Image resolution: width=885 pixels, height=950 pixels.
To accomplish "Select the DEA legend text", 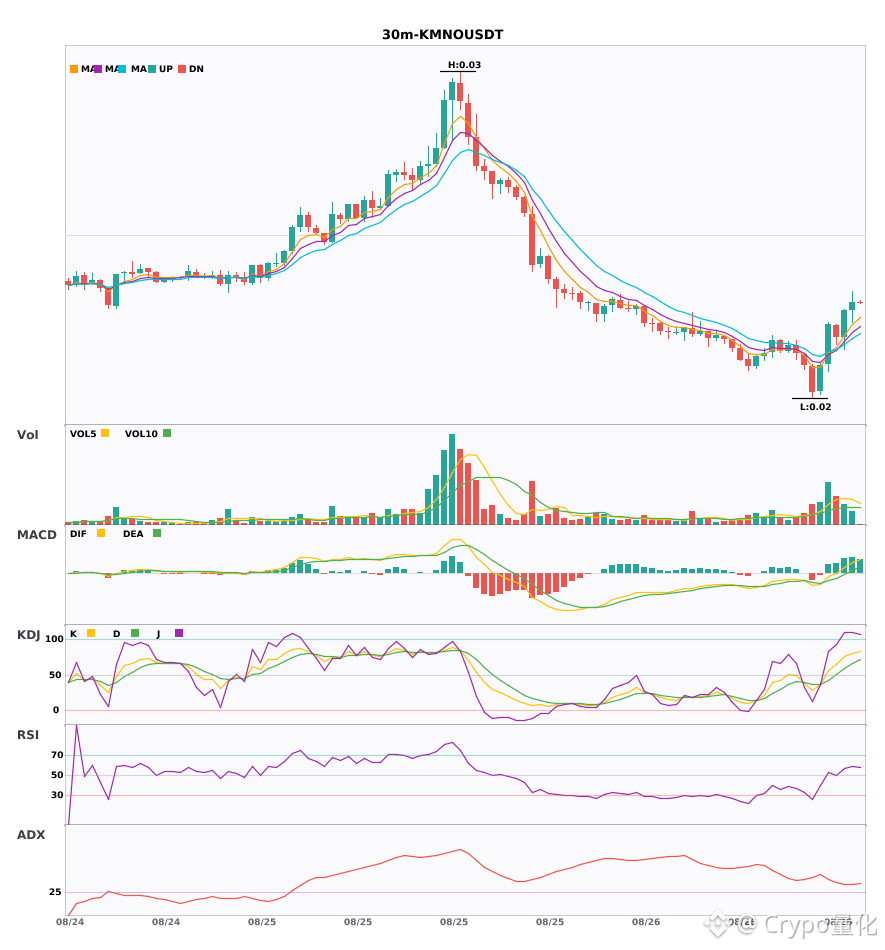I will coord(133,534).
